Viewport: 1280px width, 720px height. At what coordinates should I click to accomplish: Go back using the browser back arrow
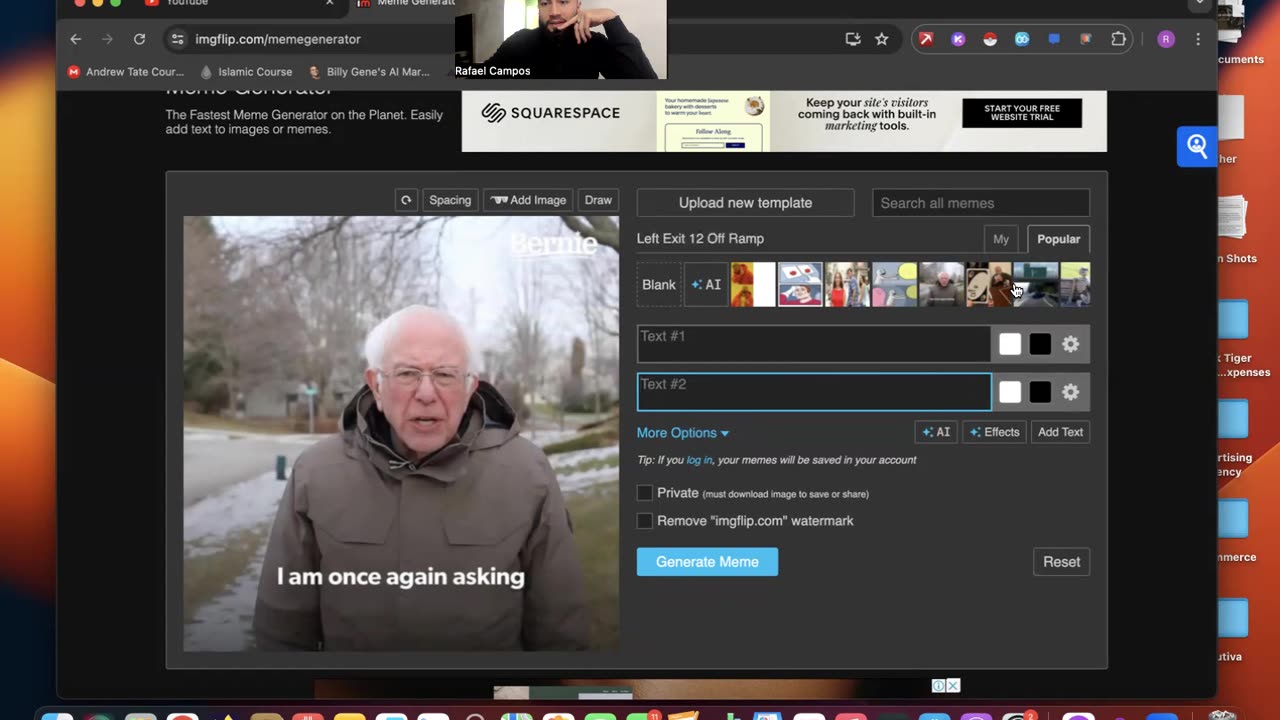coord(76,39)
